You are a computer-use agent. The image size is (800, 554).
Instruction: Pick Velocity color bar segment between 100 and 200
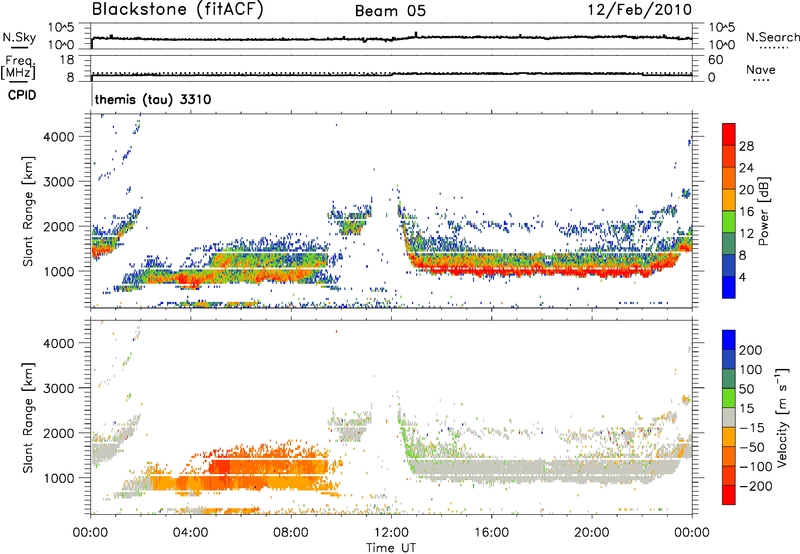tap(729, 359)
